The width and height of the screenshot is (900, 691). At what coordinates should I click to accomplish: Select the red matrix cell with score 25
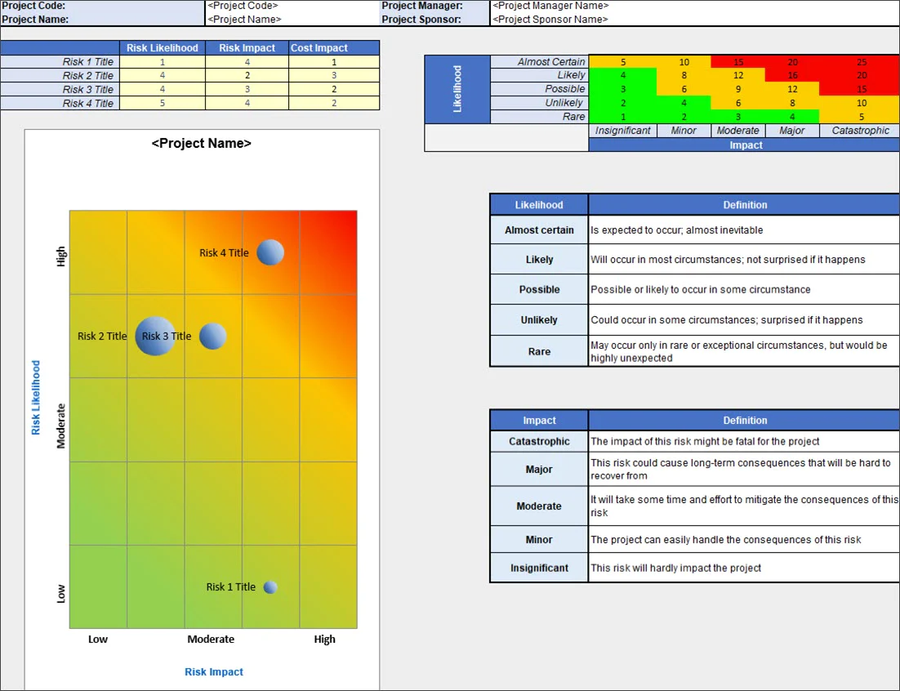pos(859,62)
